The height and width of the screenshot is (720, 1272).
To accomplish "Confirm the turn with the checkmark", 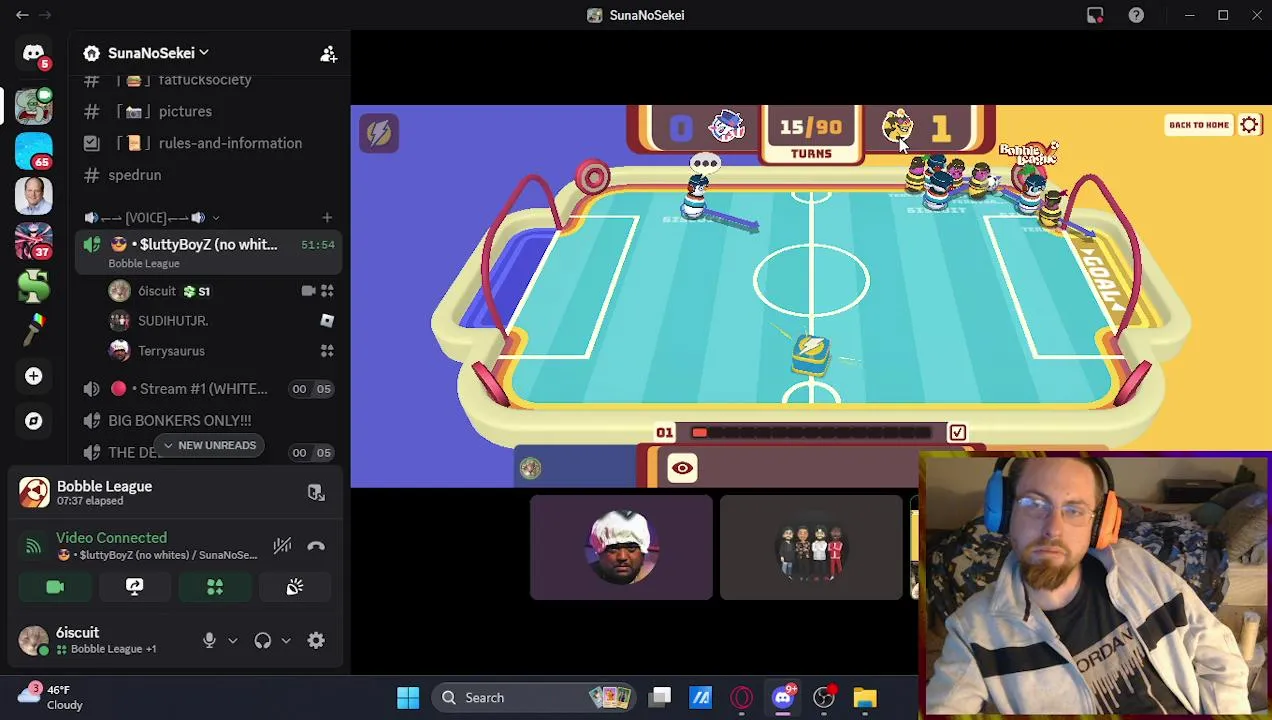I will click(957, 433).
